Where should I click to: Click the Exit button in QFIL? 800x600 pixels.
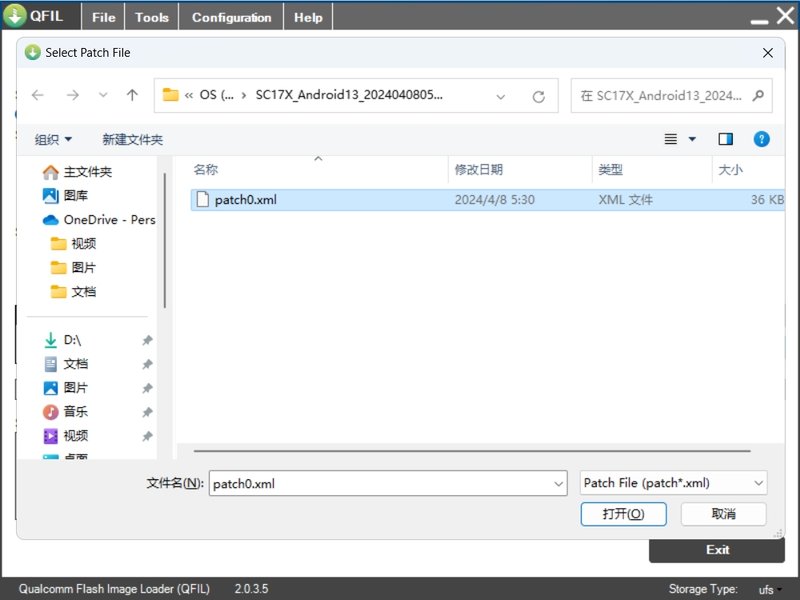[x=717, y=551]
